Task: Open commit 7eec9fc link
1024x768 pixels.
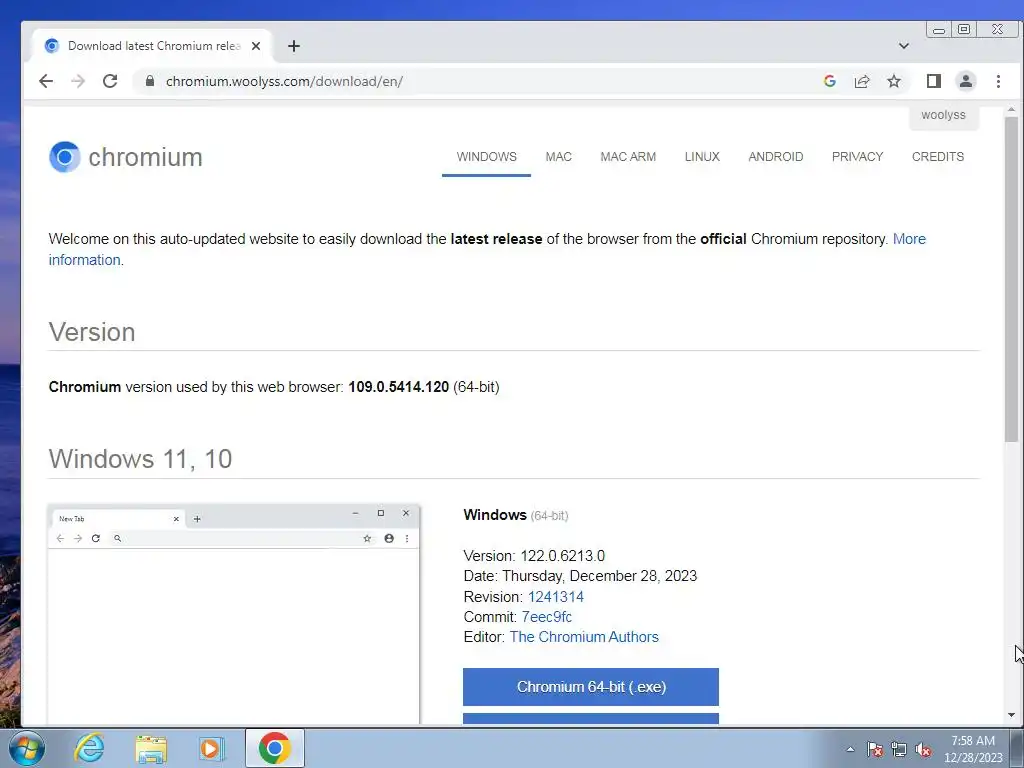Action: coord(547,617)
